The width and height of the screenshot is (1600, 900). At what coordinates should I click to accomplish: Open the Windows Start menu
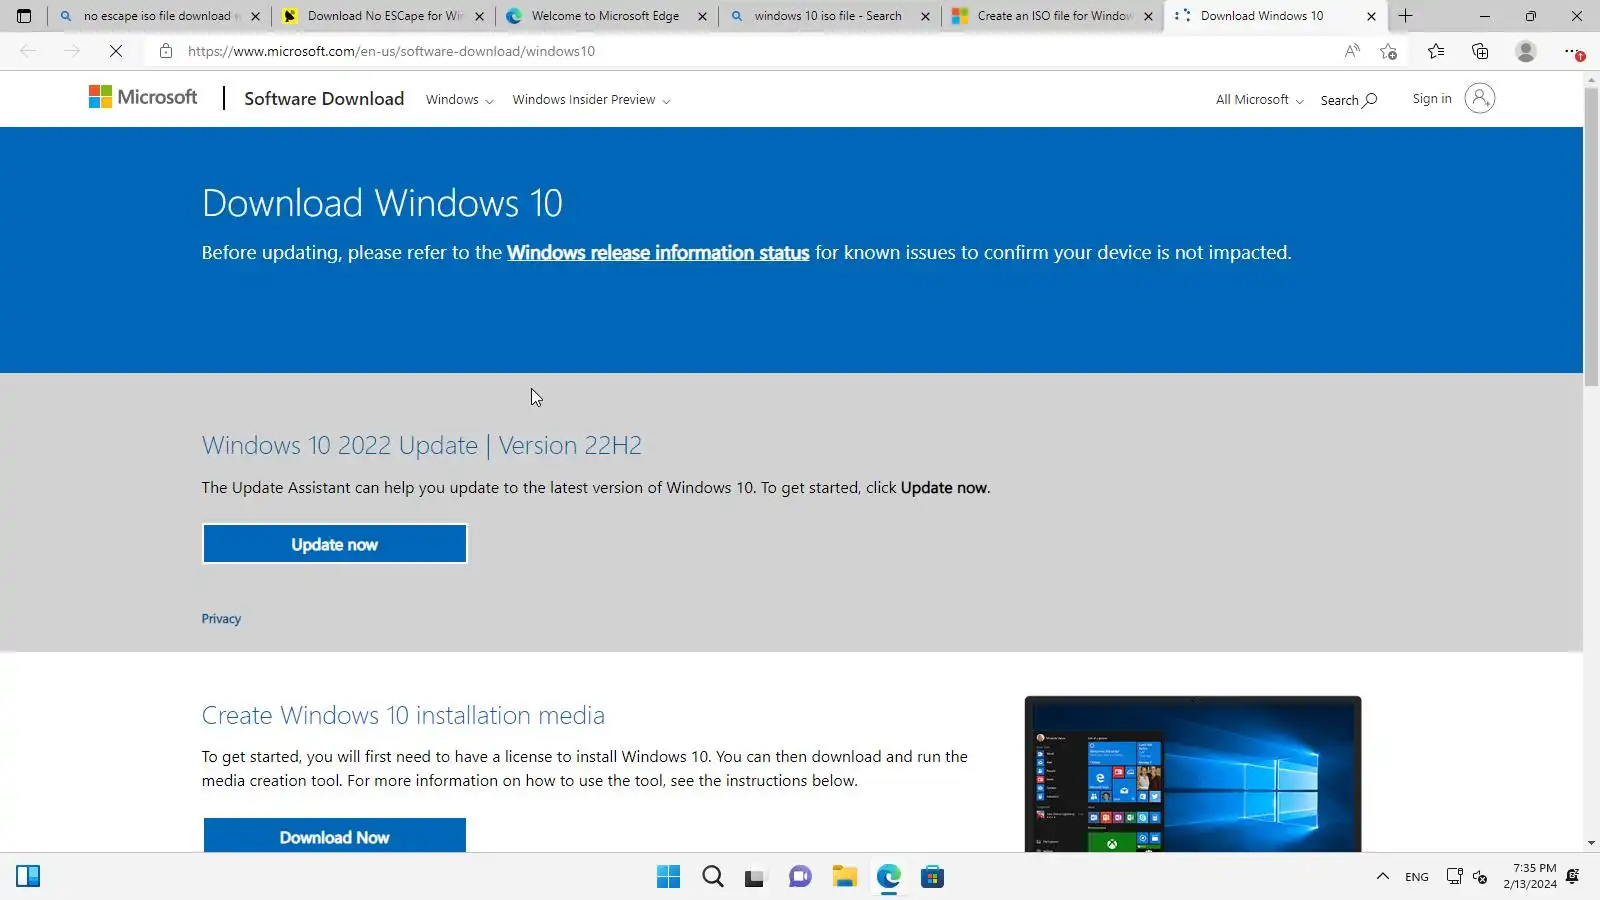tap(668, 877)
